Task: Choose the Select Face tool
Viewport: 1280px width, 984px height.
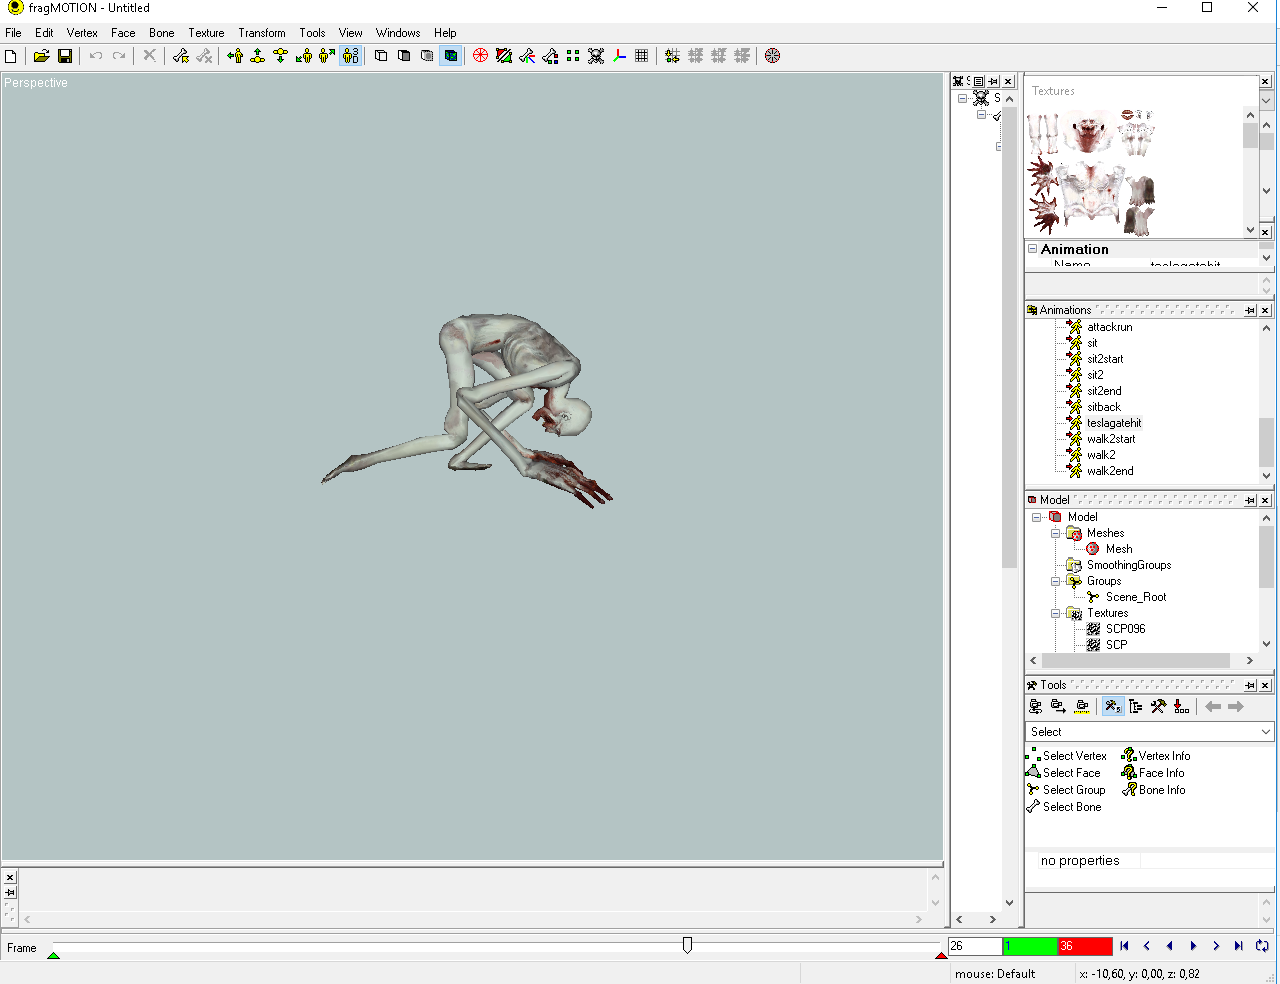Action: click(1063, 773)
